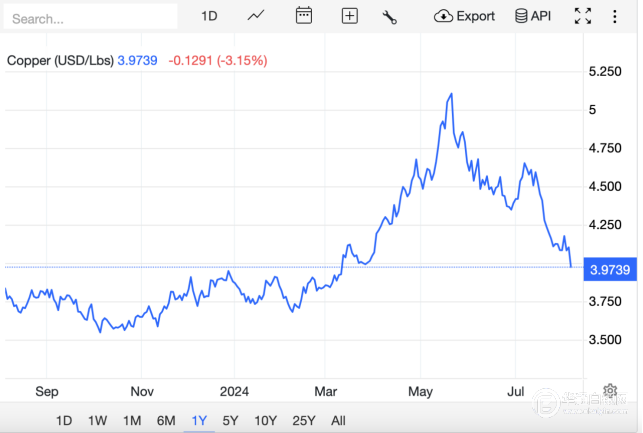Select the 10Y time range

coord(265,420)
